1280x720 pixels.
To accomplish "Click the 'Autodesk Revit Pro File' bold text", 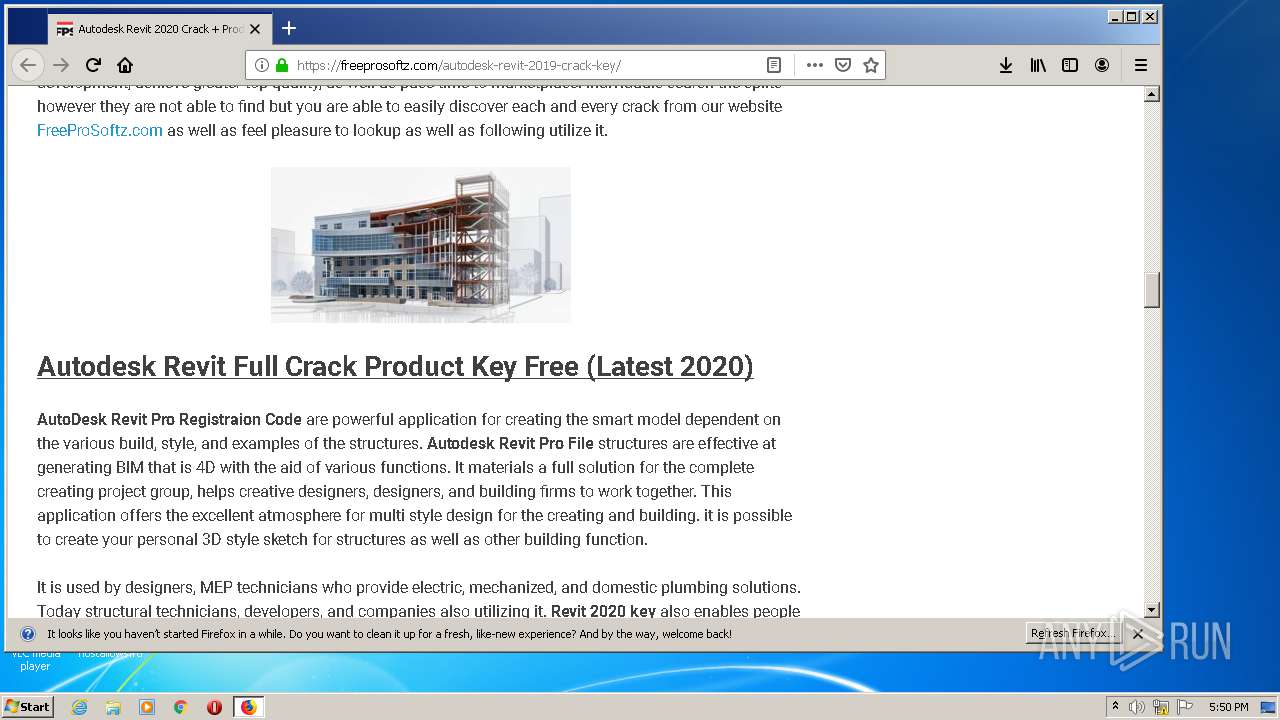I will [x=510, y=443].
